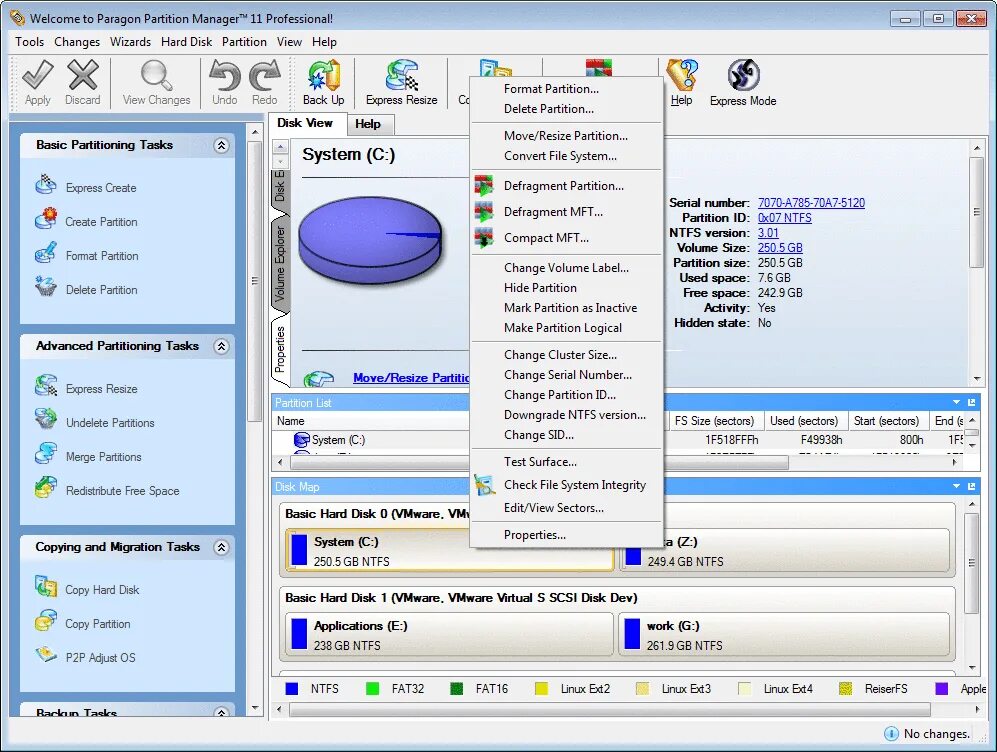Select Change Cluster Size... menu entry
Image resolution: width=997 pixels, height=752 pixels.
click(x=560, y=355)
